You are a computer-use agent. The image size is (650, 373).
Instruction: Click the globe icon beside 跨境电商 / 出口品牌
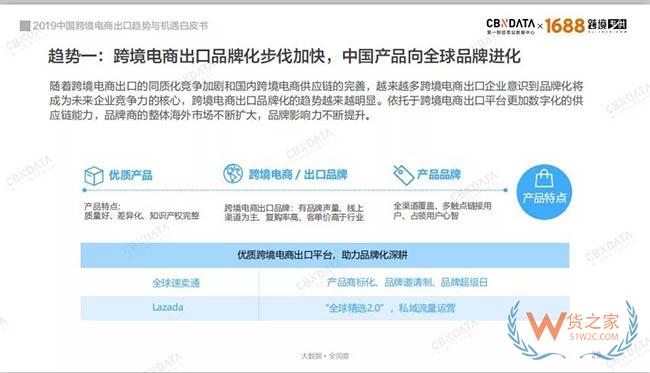pos(233,174)
